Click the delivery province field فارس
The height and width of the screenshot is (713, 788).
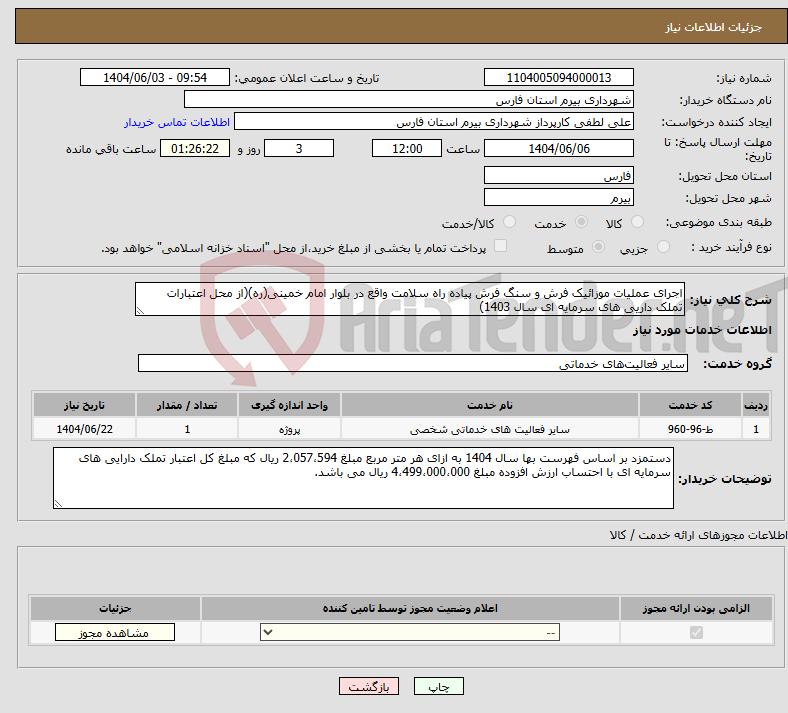[559, 175]
